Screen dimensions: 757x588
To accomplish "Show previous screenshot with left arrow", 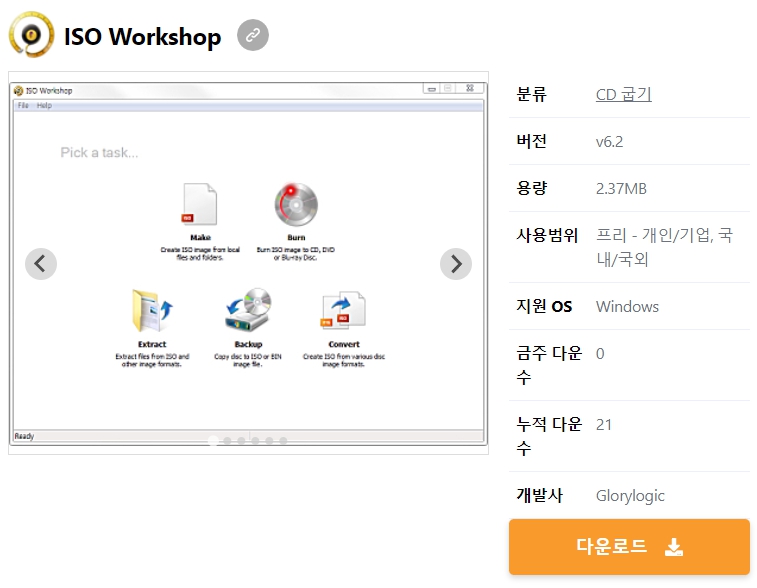I will tap(41, 264).
